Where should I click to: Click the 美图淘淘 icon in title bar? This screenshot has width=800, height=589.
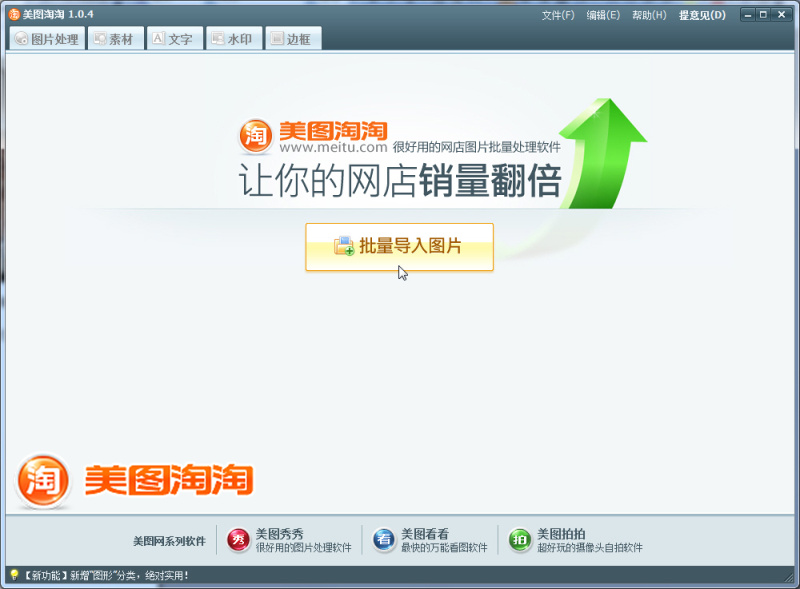(x=14, y=14)
